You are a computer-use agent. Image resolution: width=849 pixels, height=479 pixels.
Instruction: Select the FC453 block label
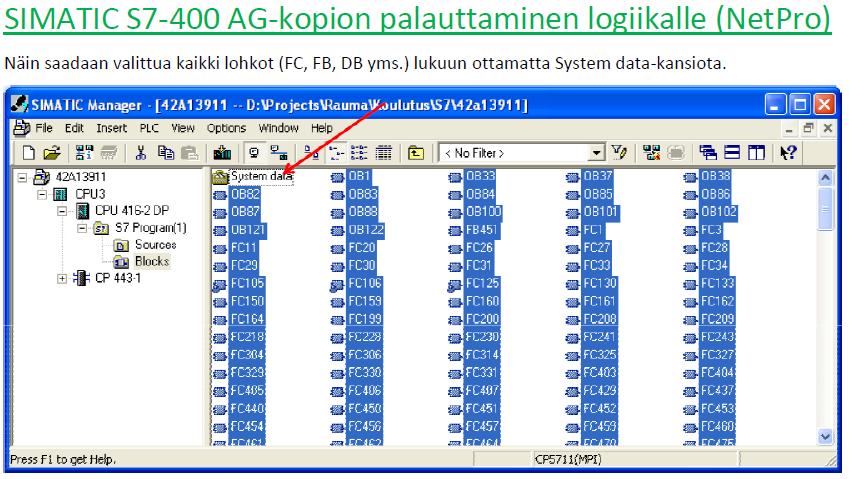(717, 409)
